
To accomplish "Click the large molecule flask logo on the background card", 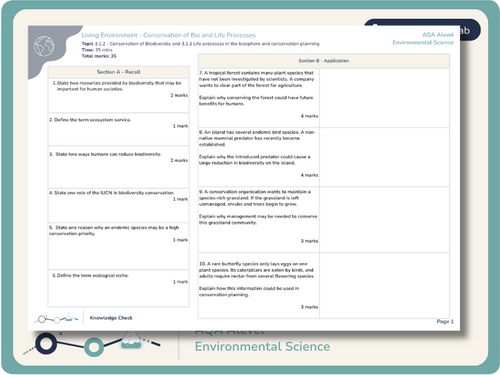I will (x=92, y=344).
